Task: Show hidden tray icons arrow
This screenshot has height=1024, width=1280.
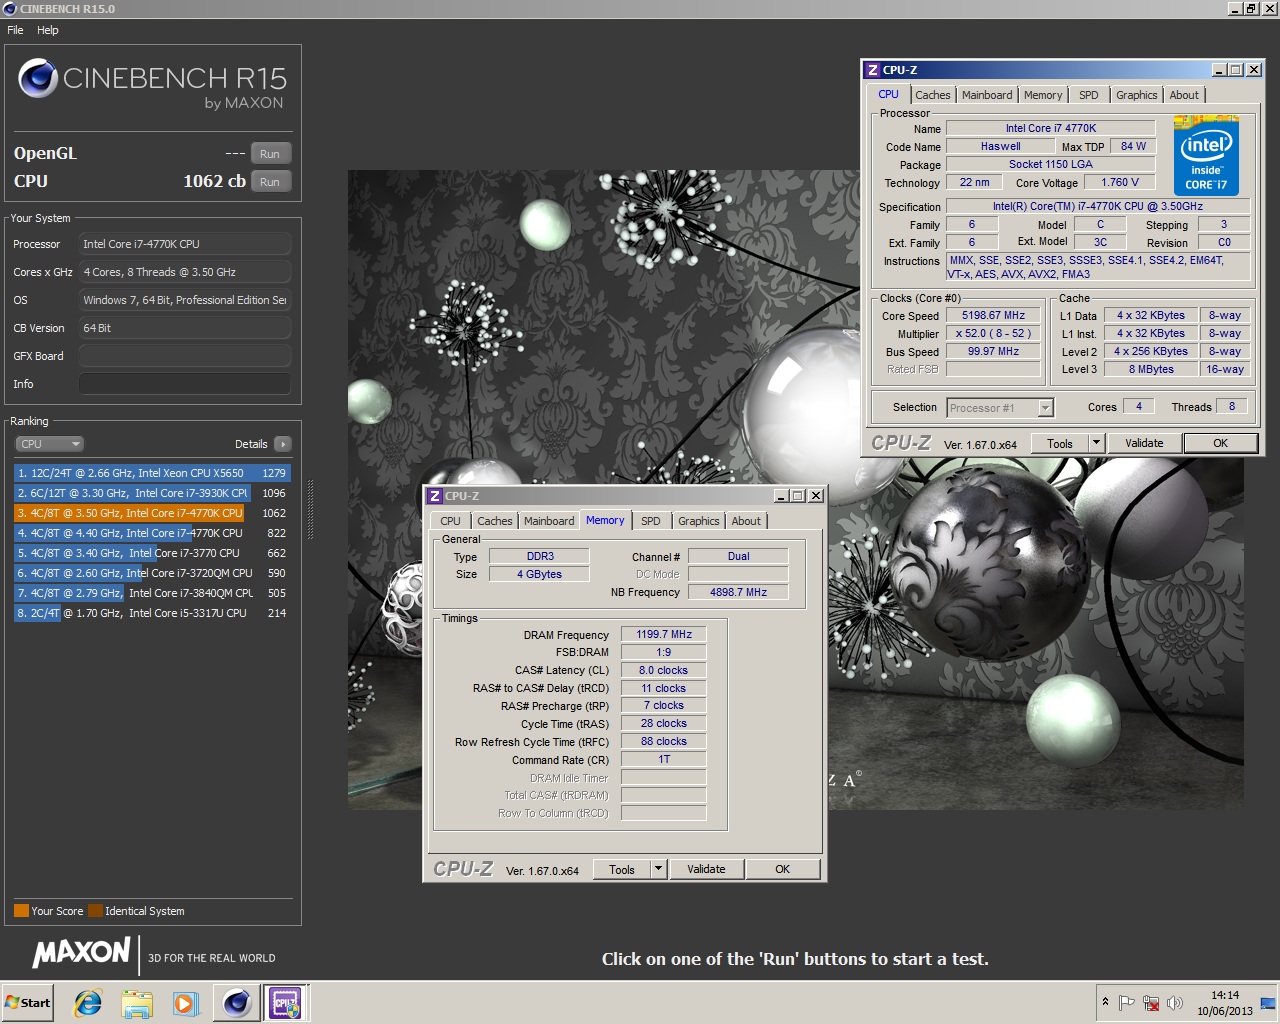Action: [x=1105, y=1002]
